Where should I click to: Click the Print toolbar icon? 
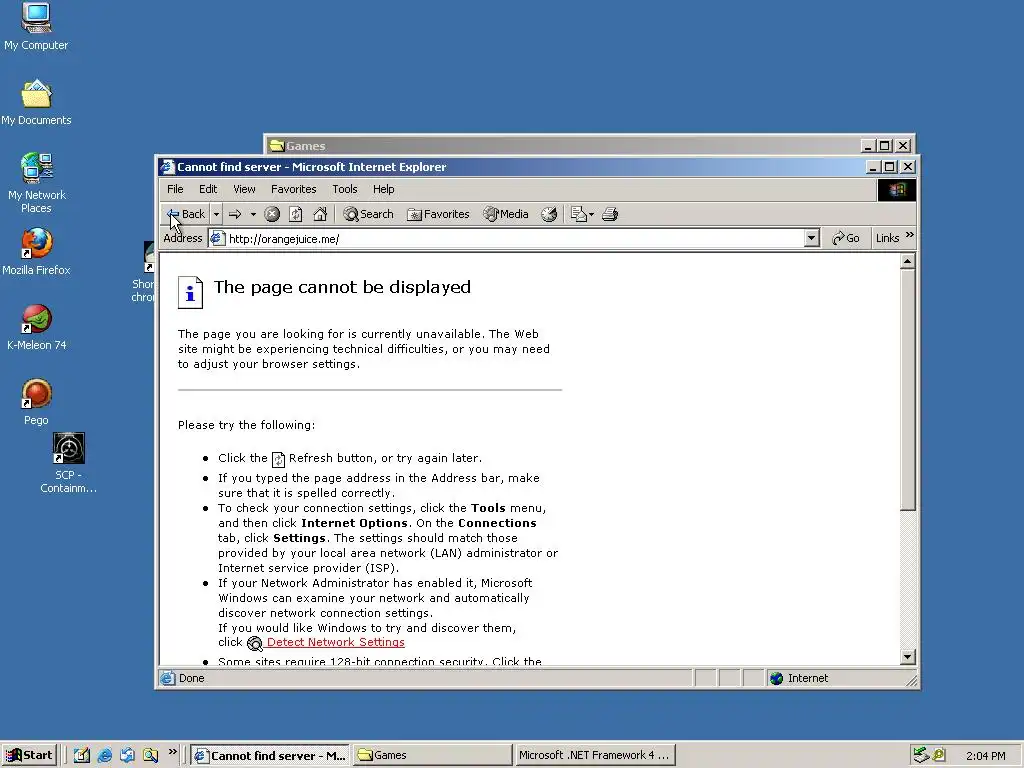click(610, 214)
